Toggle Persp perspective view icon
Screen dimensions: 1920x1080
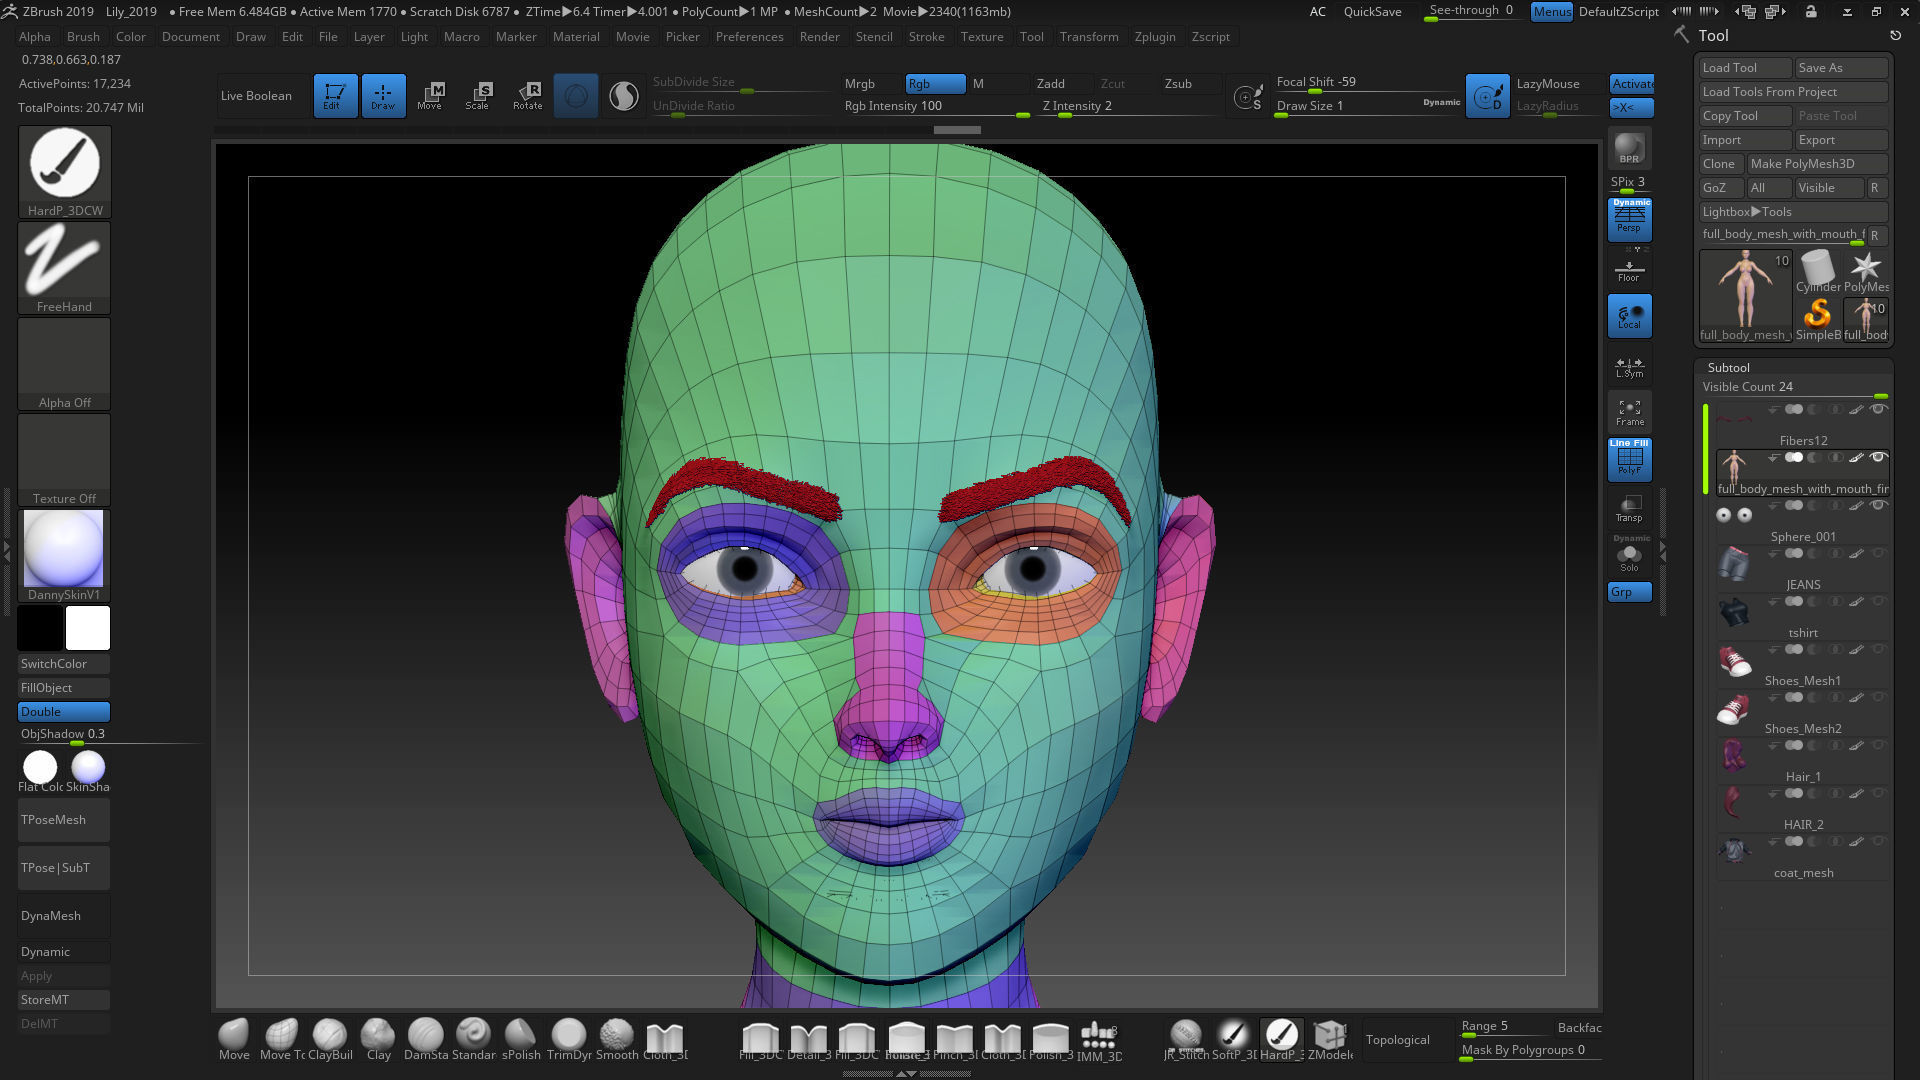[x=1629, y=219]
